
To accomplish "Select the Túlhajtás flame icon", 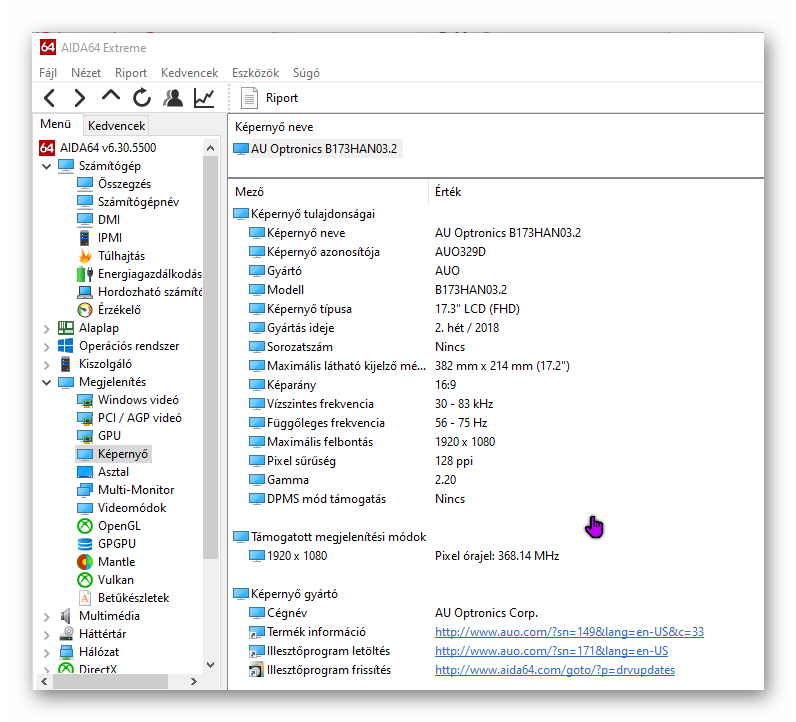I will 85,256.
